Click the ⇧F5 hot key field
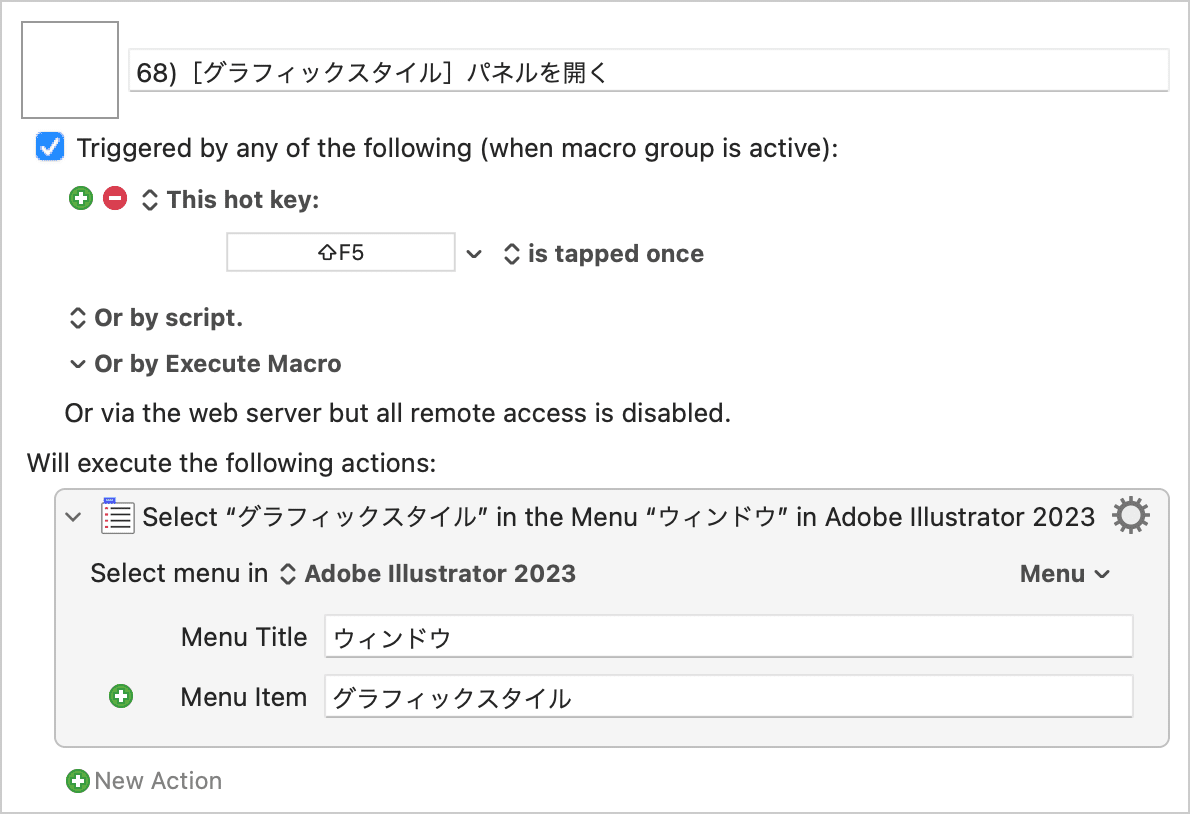Viewport: 1190px width, 814px height. tap(341, 252)
